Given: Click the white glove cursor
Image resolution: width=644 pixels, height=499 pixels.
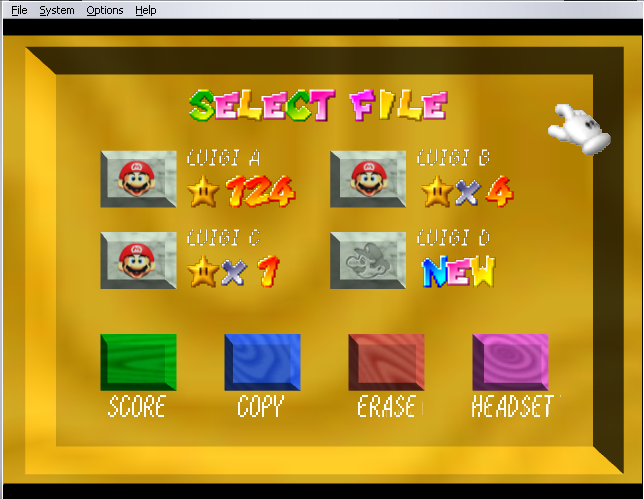Looking at the screenshot, I should coord(579,129).
